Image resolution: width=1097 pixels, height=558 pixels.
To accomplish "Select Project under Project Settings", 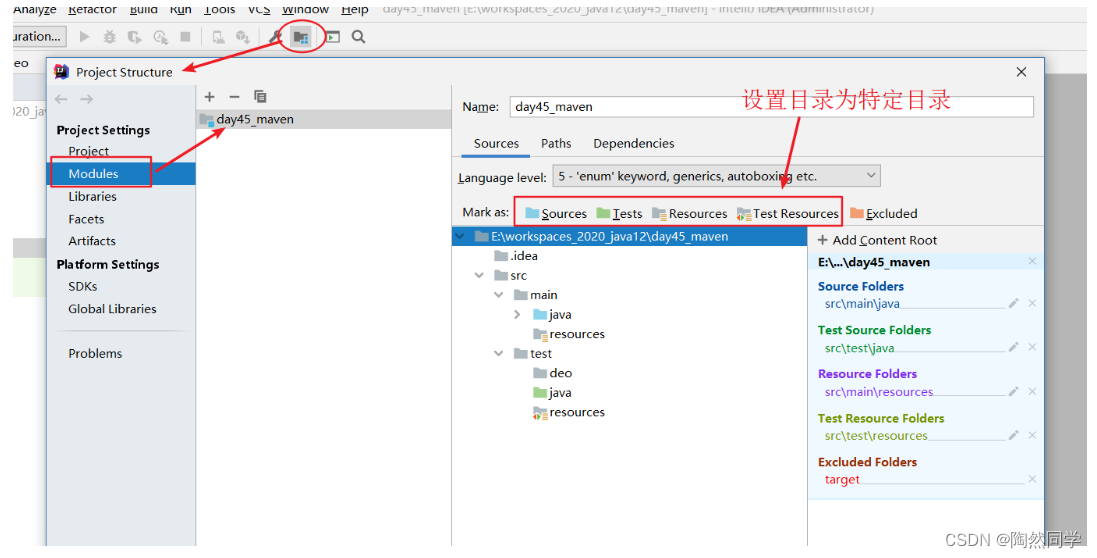I will pyautogui.click(x=89, y=151).
